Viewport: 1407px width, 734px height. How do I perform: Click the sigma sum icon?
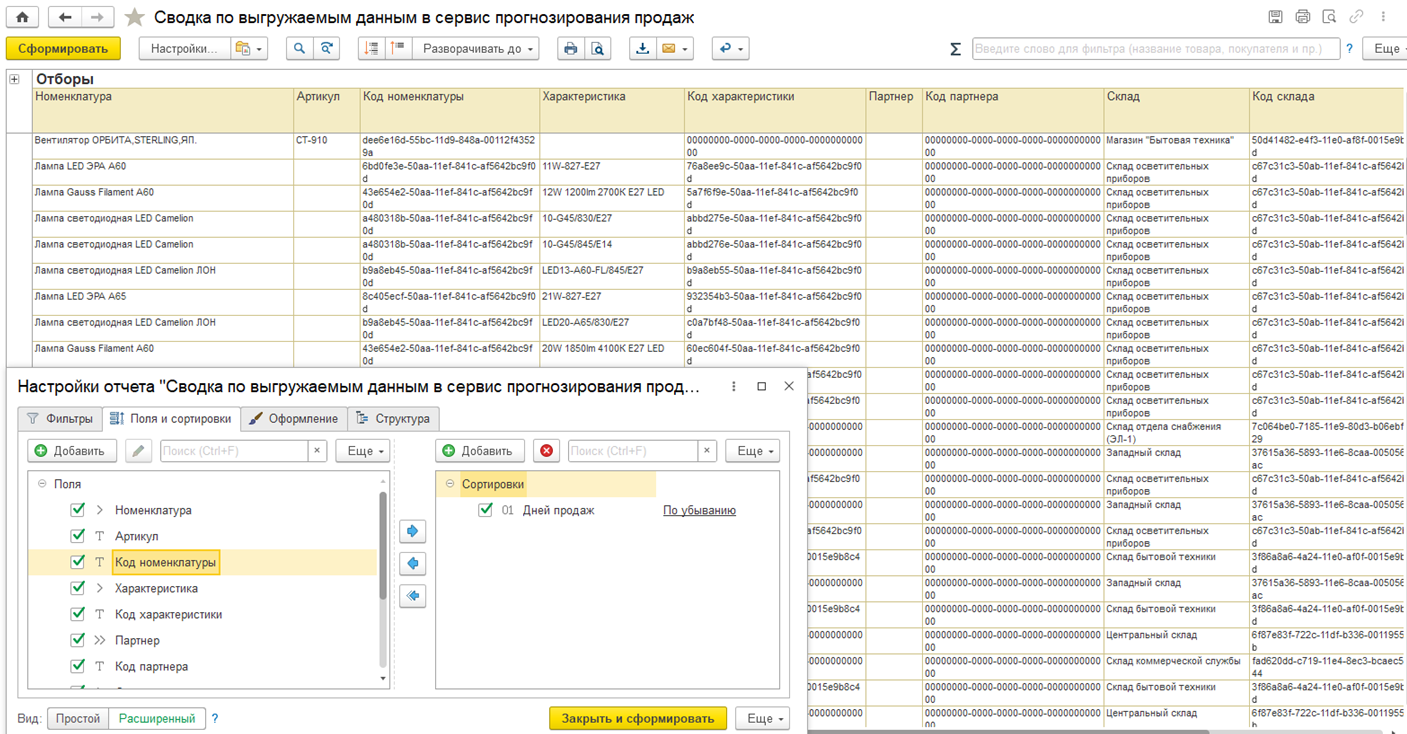click(x=955, y=49)
